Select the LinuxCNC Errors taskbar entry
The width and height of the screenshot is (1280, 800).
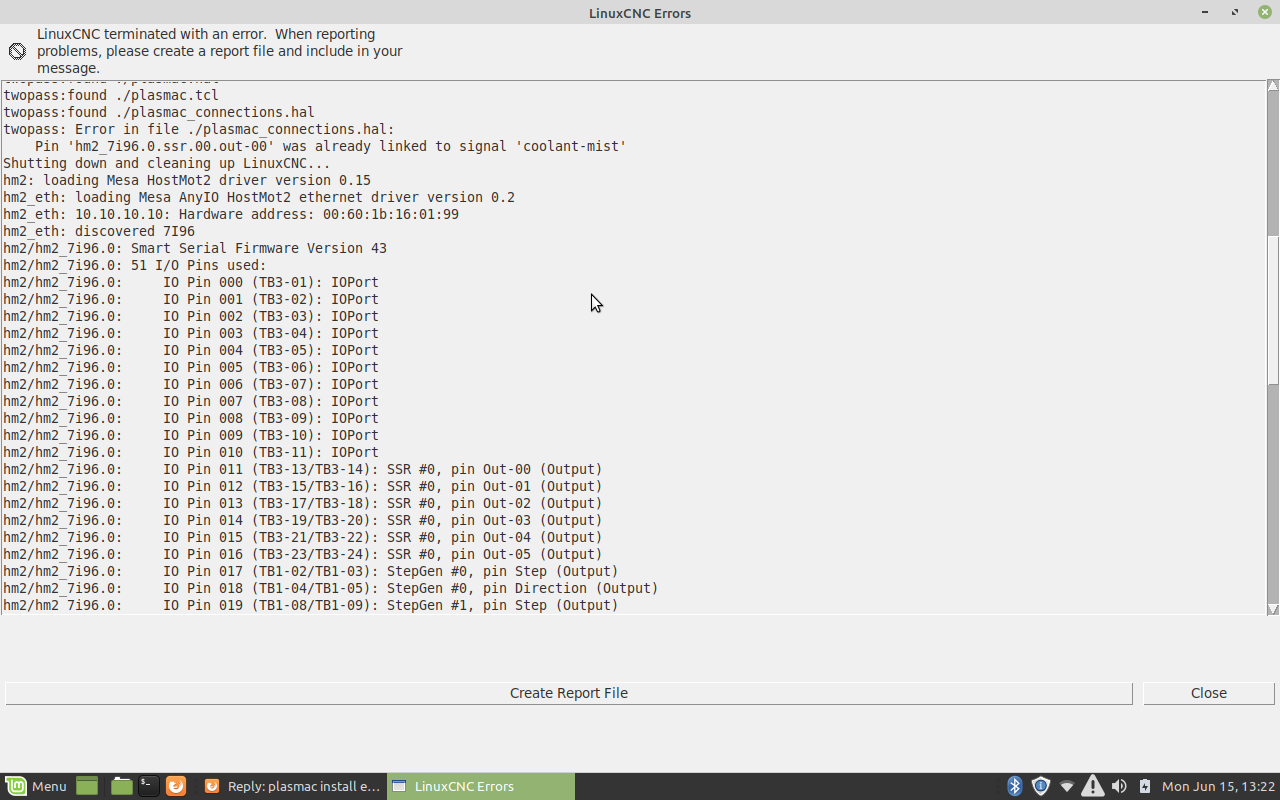481,786
